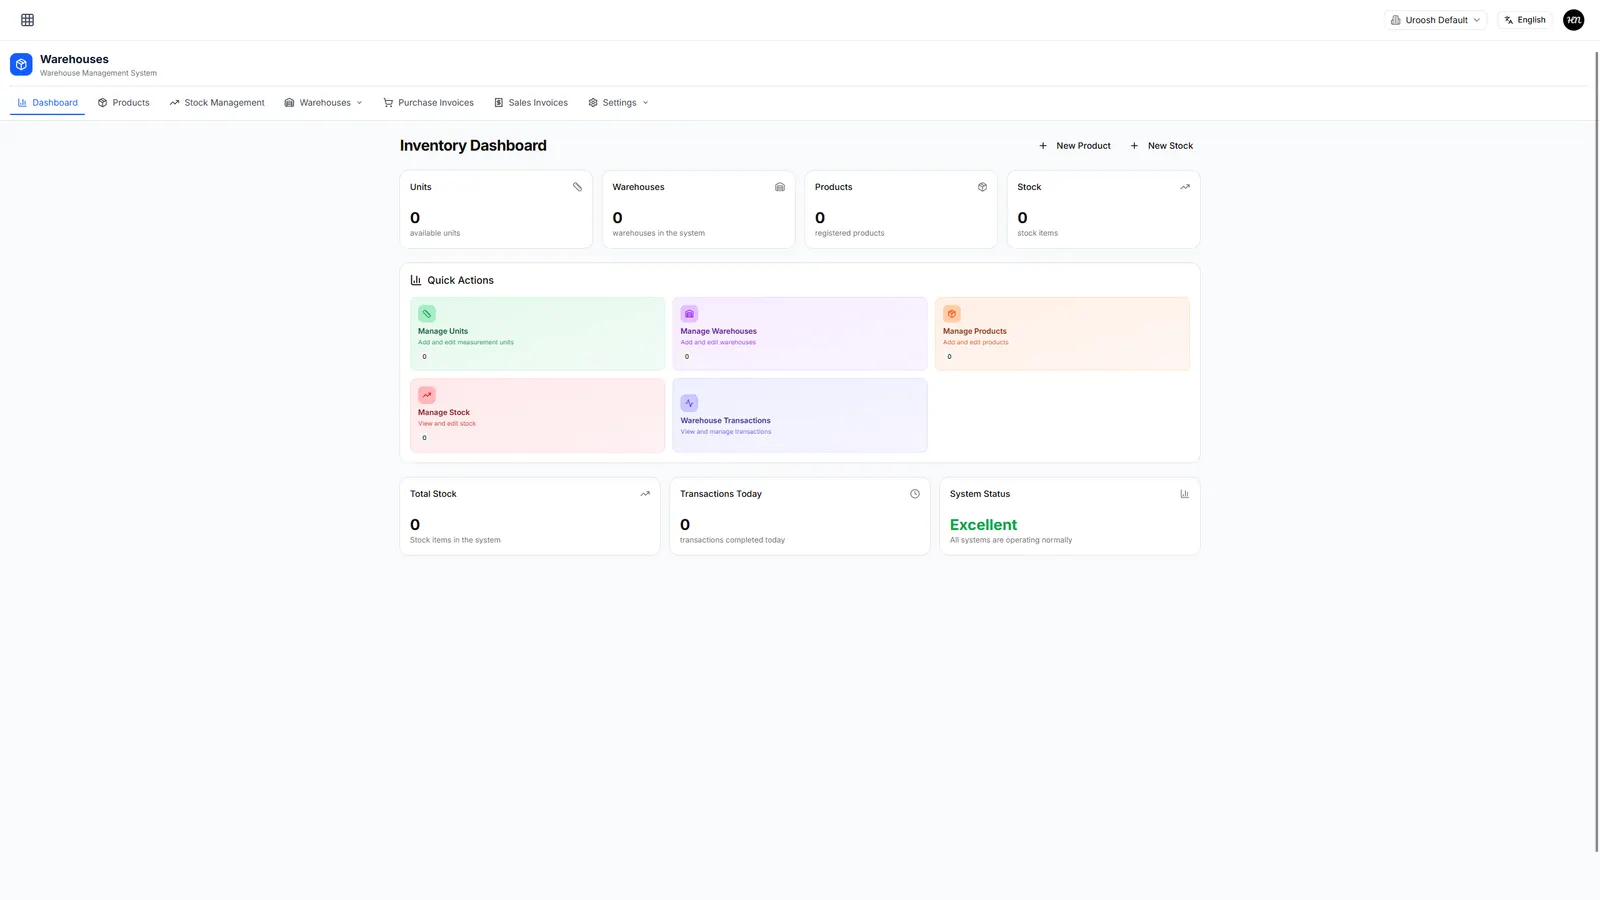Open the Purchase Invoices tab
The height and width of the screenshot is (900, 1600).
point(429,103)
